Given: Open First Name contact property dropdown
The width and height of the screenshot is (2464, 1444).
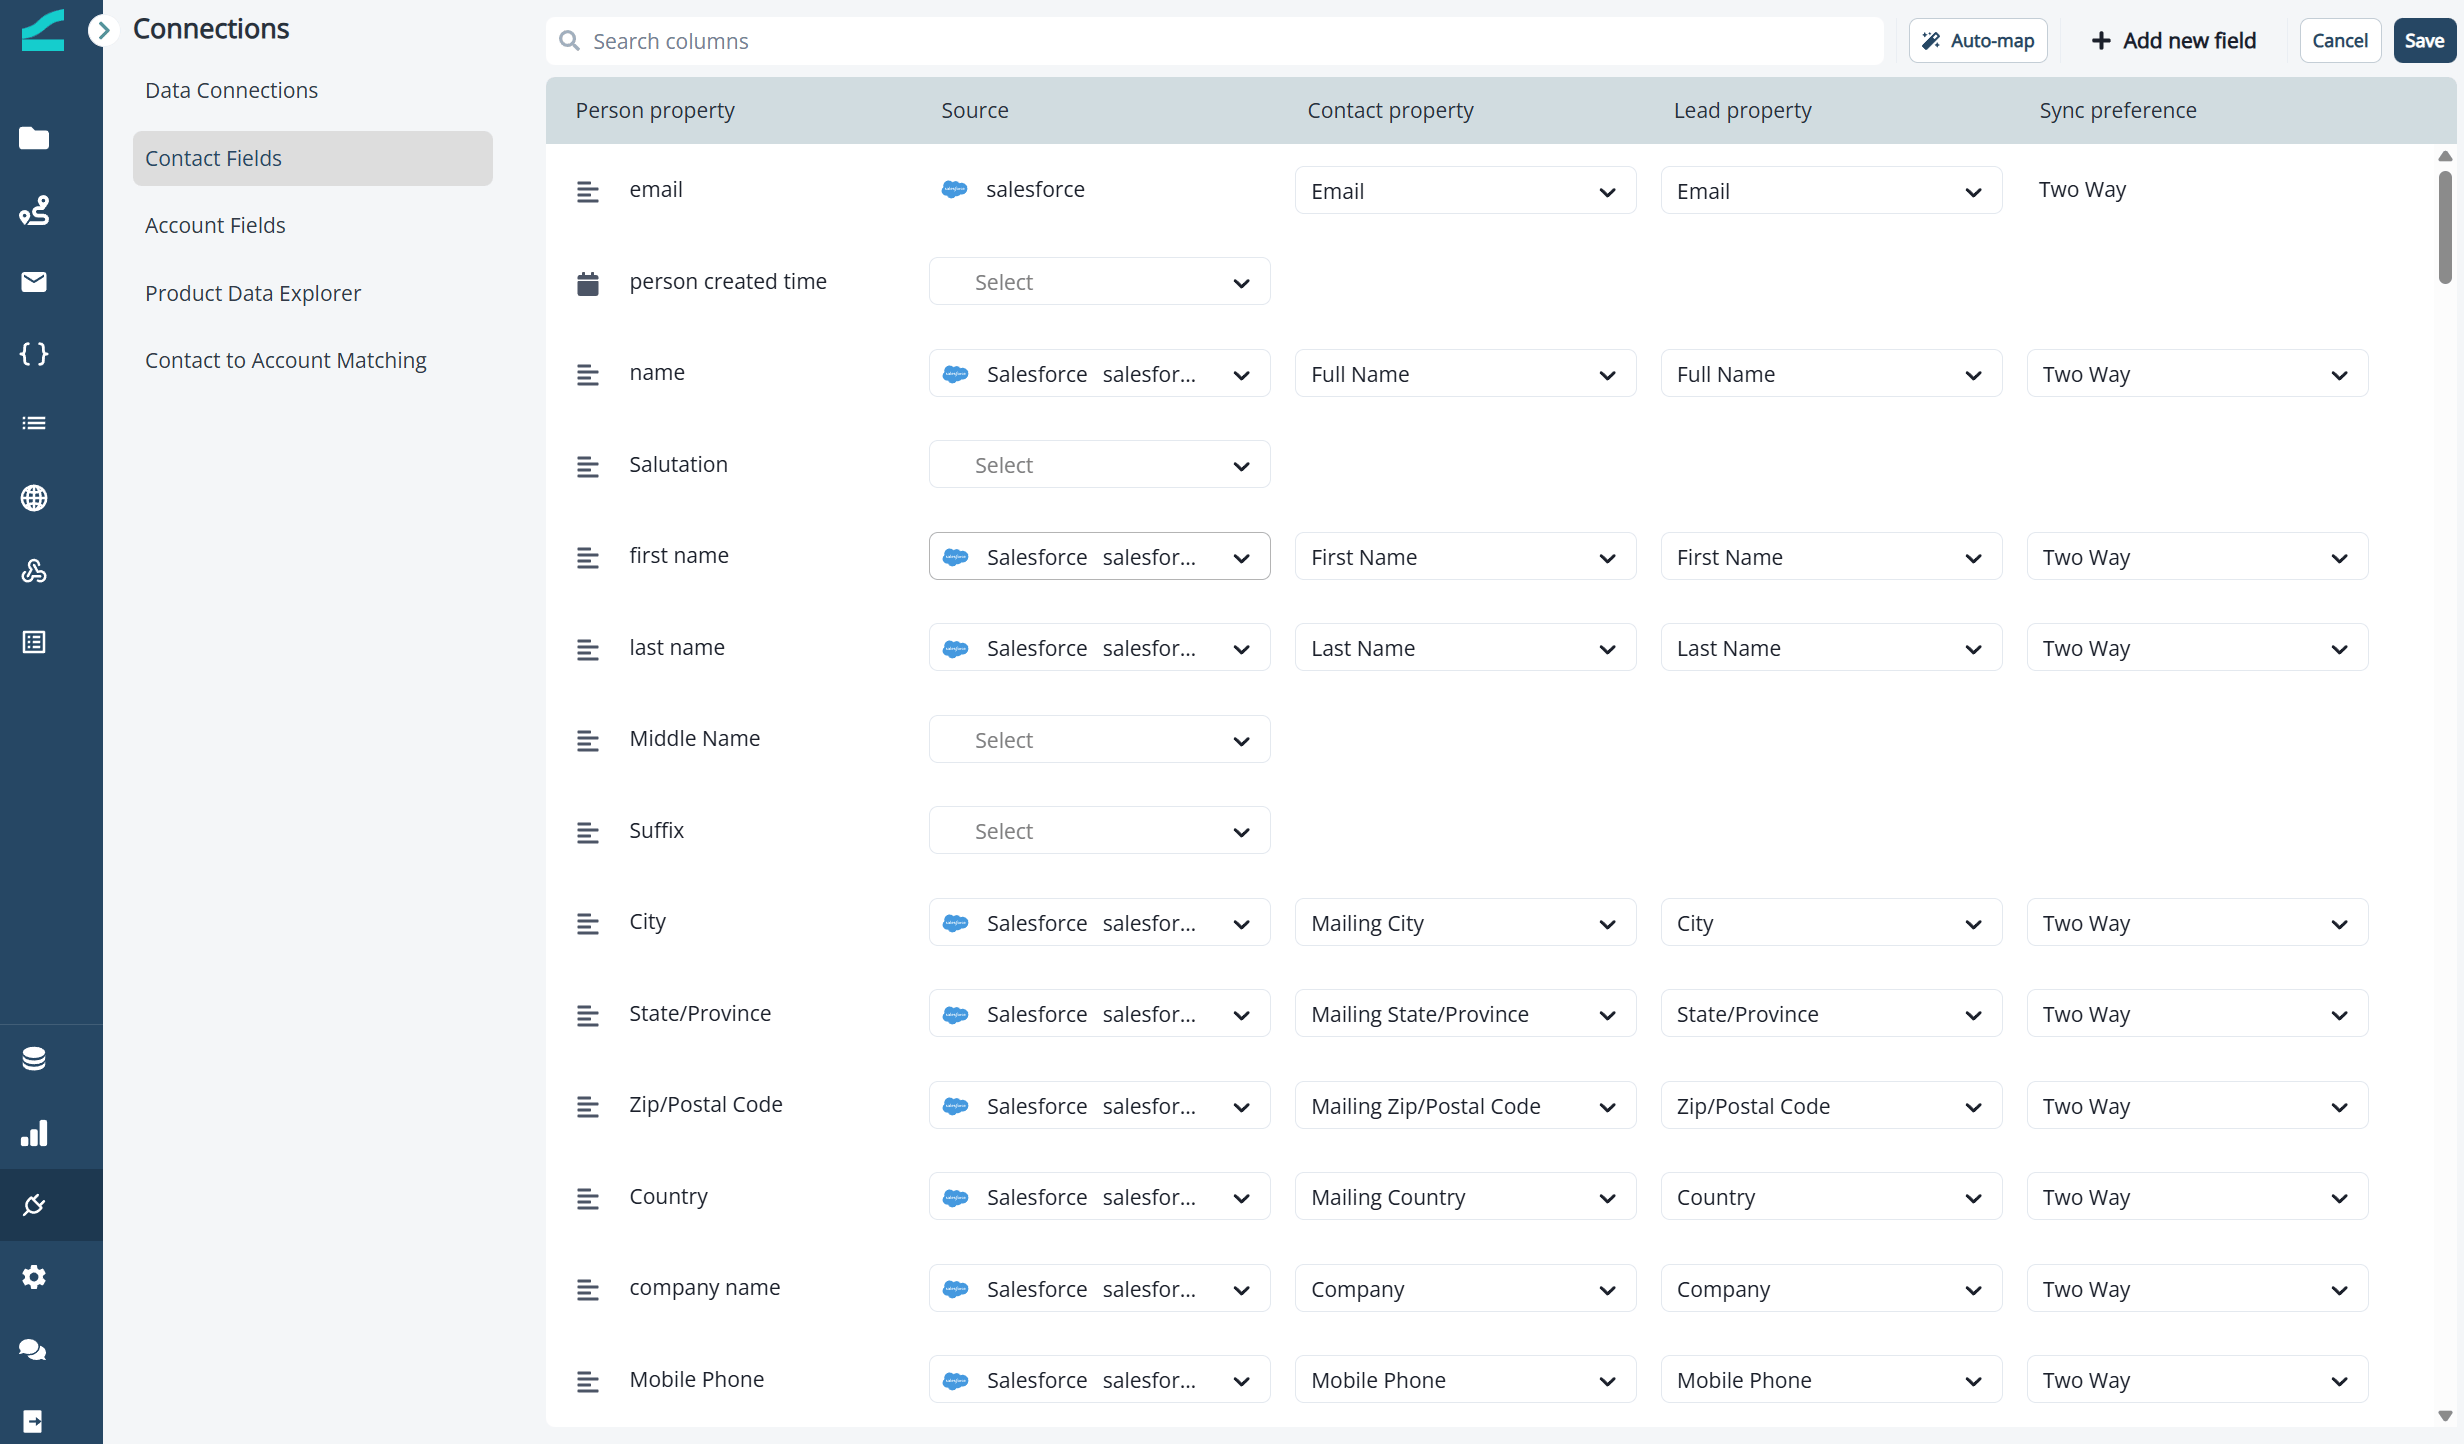Looking at the screenshot, I should click(1465, 556).
